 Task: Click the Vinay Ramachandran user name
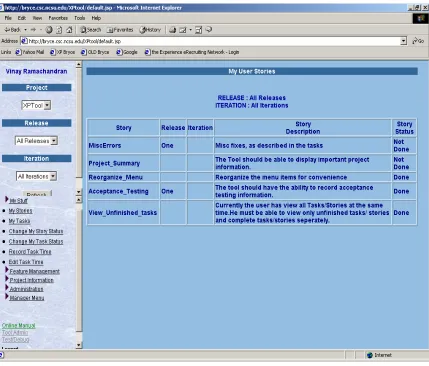point(36,71)
